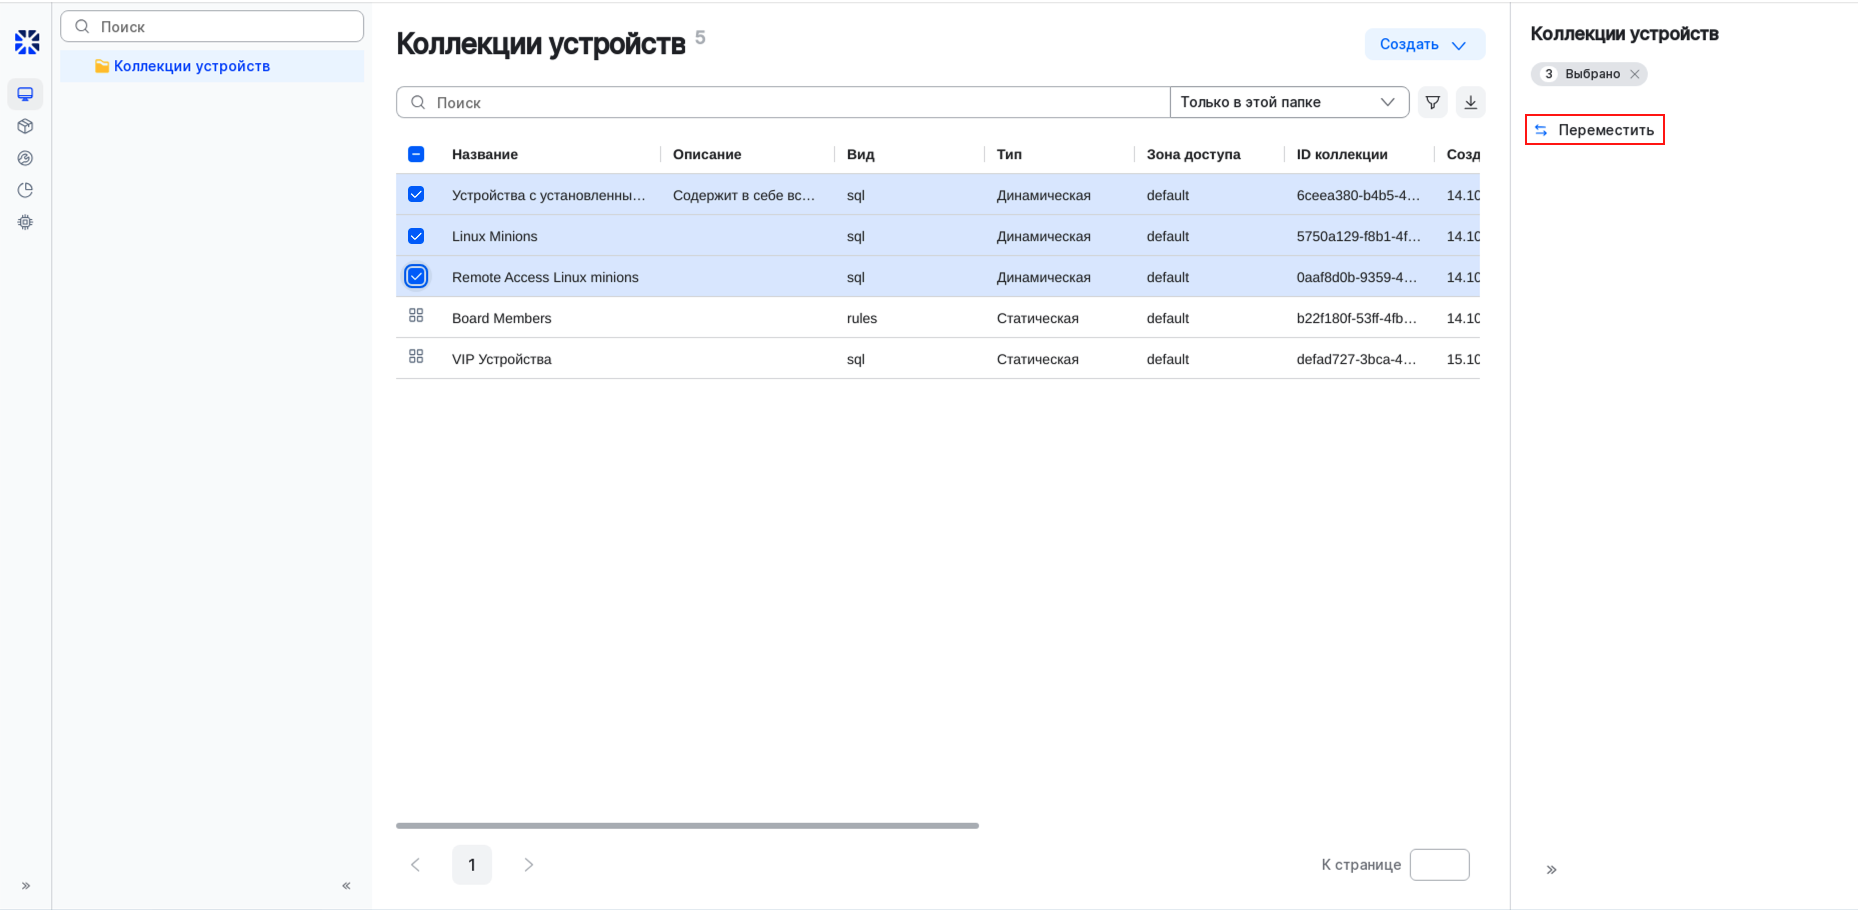Click the app logo in top-left corner
The image size is (1858, 910).
[x=26, y=41]
